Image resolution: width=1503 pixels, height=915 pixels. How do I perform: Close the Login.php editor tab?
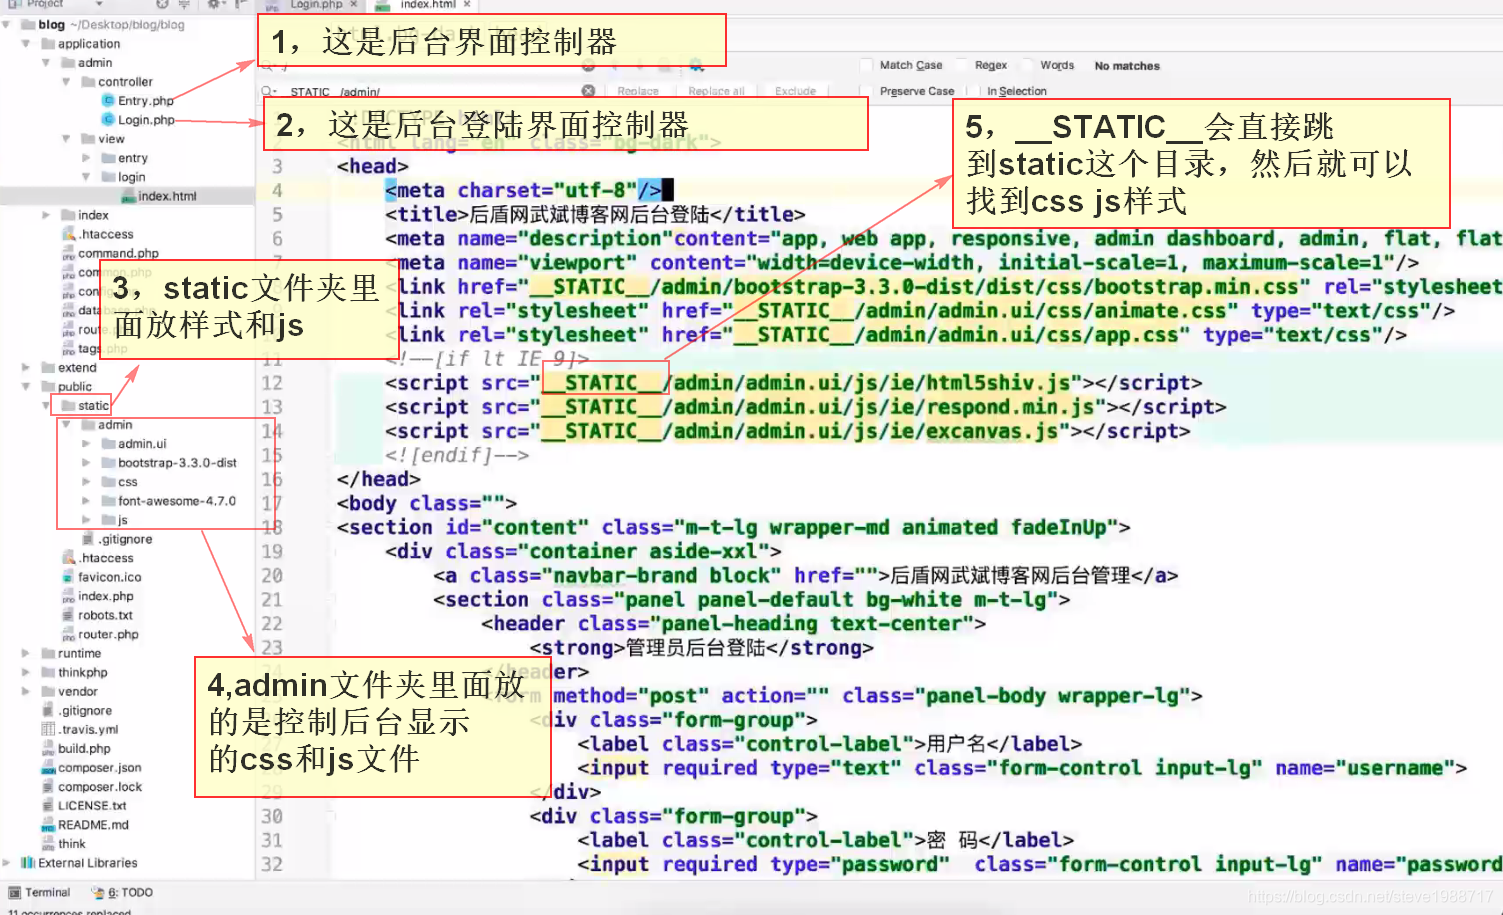[354, 5]
